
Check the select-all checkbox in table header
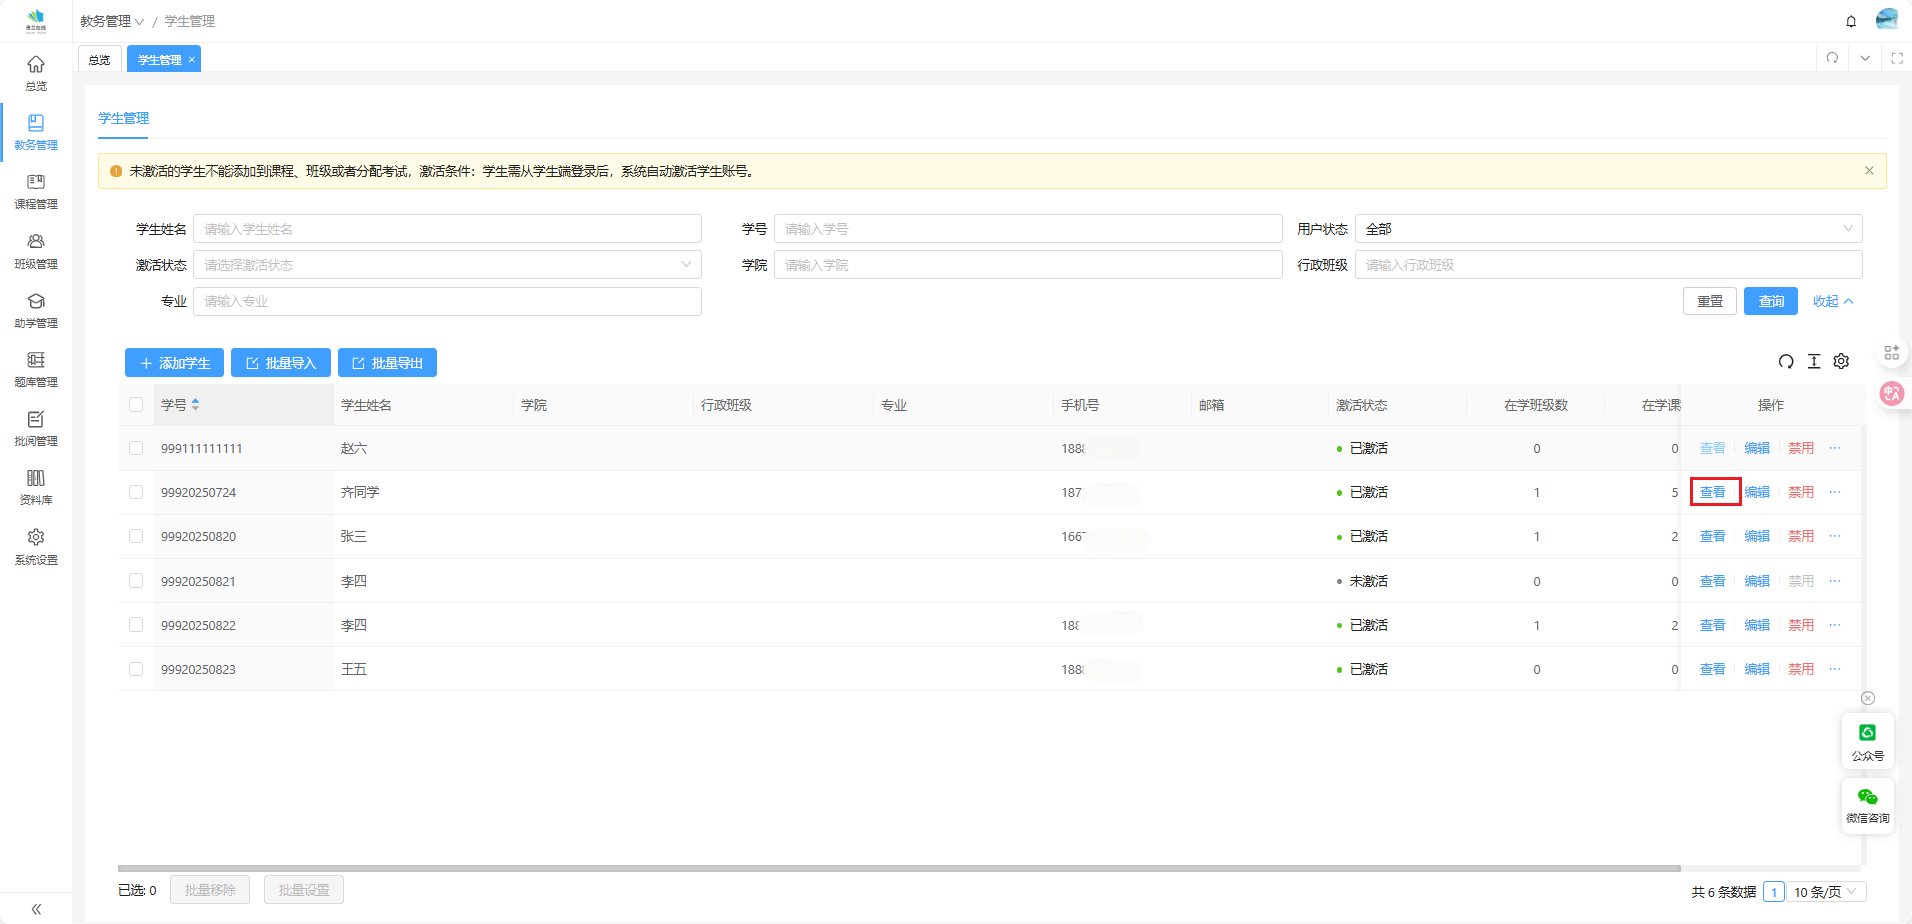pos(136,405)
